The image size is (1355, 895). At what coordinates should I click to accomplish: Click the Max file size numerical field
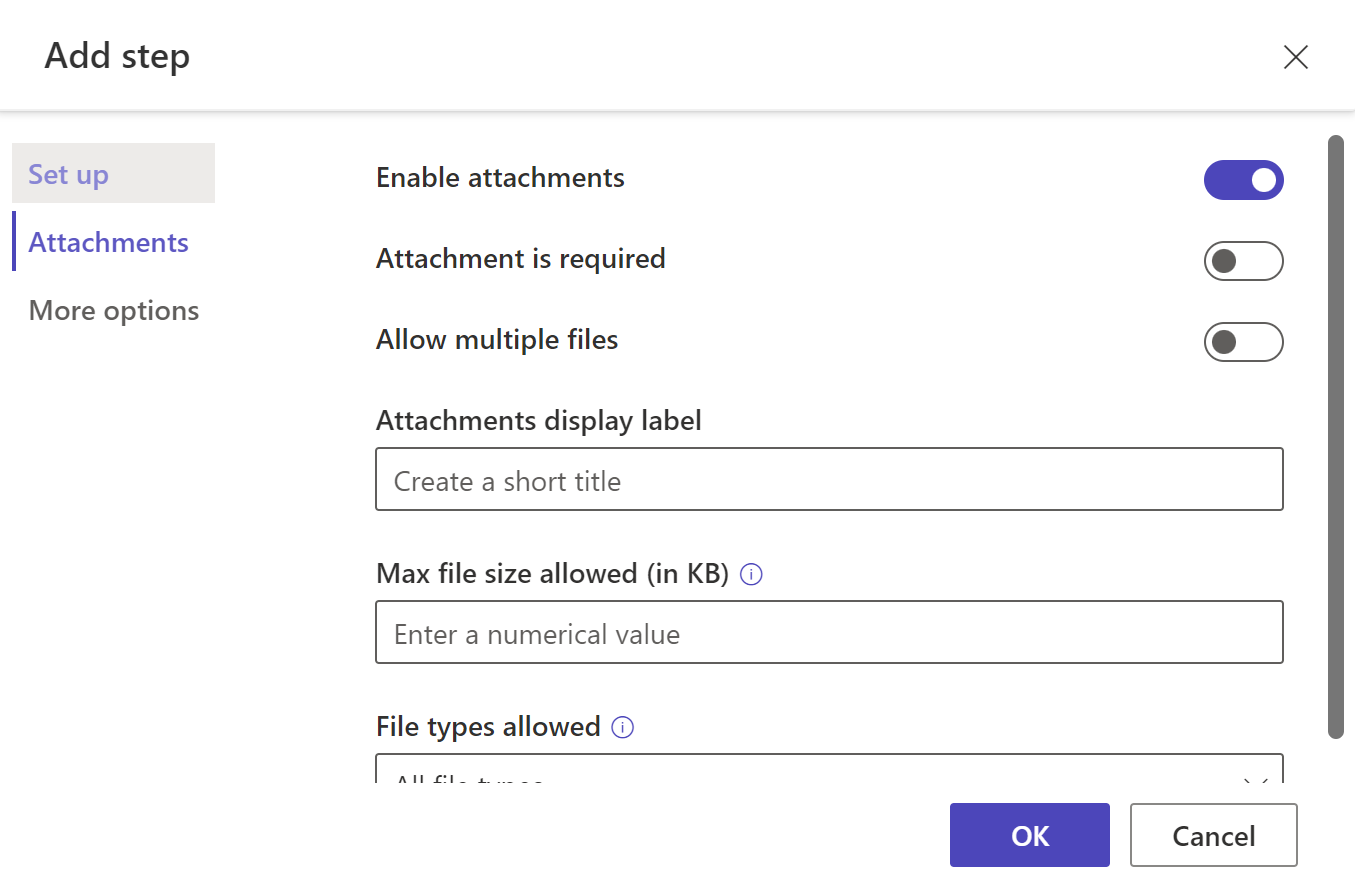[x=829, y=632]
